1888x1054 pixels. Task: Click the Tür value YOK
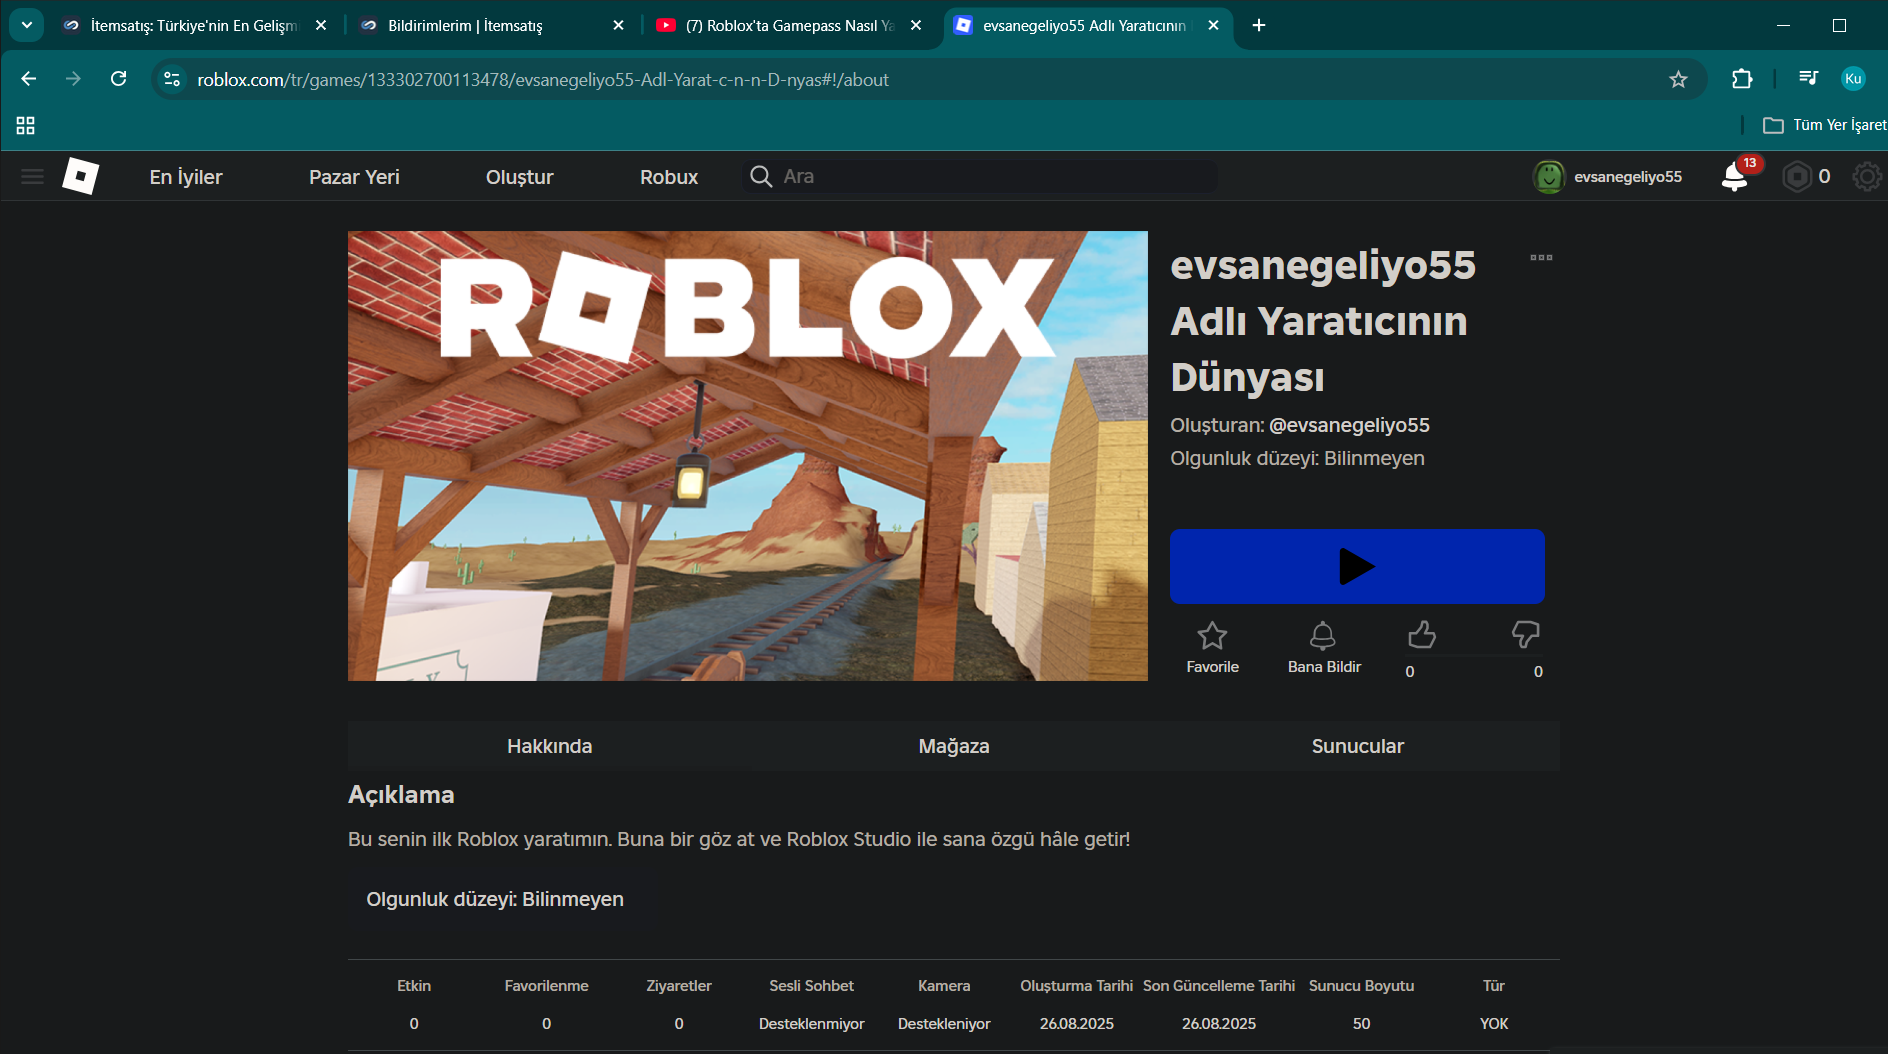click(x=1494, y=1023)
